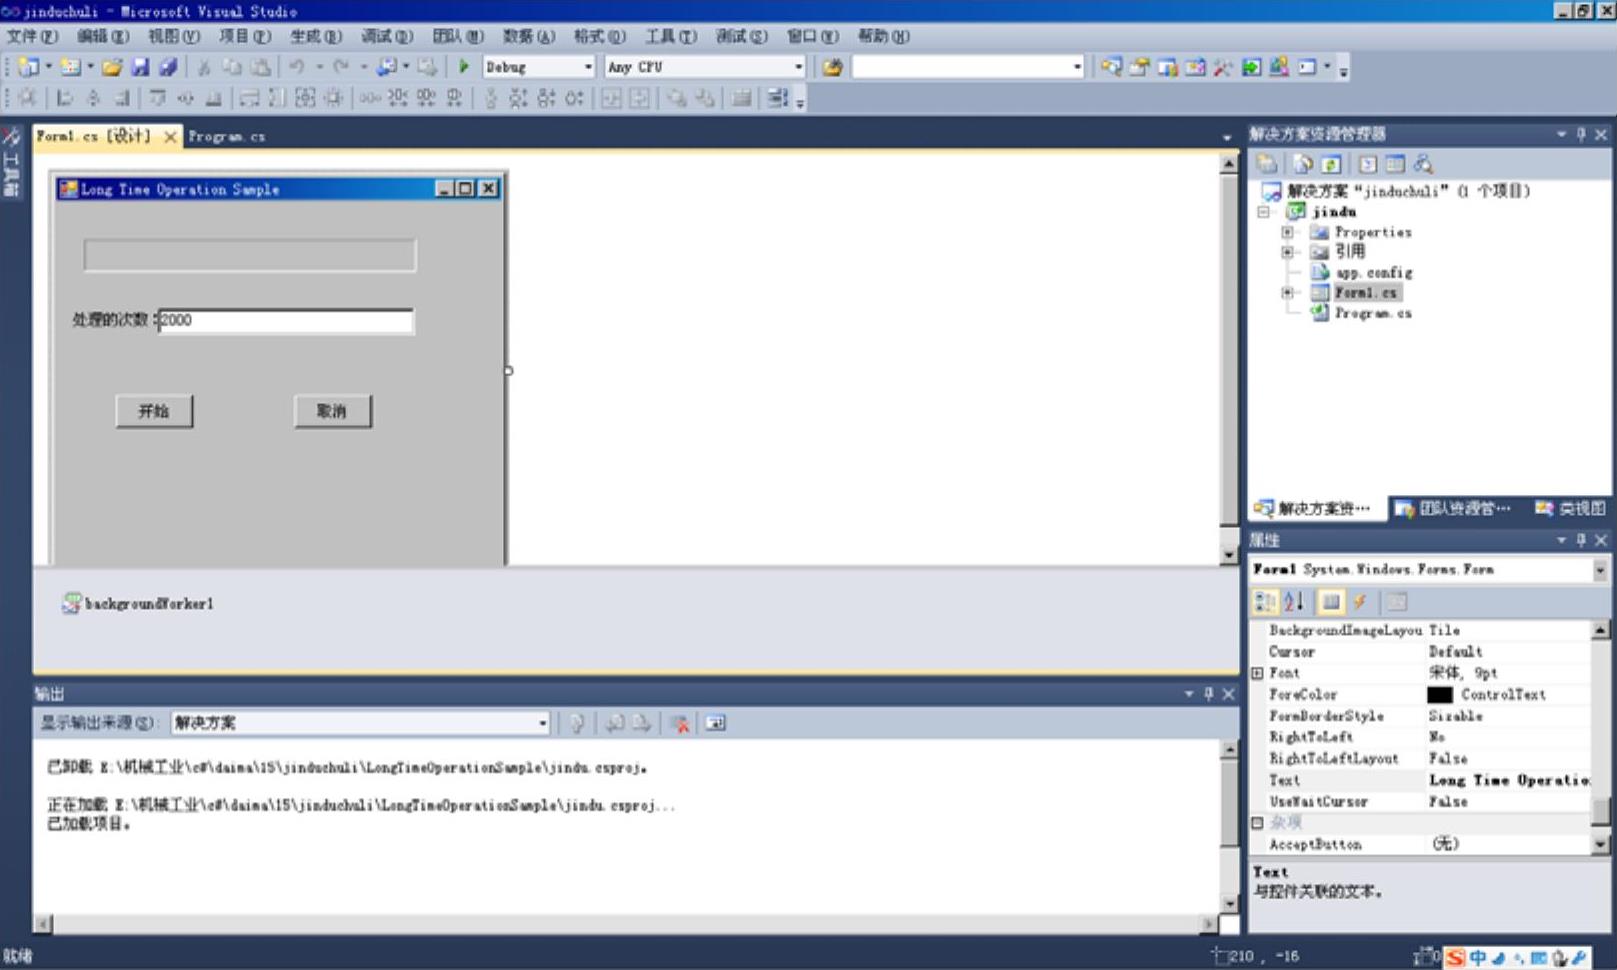This screenshot has height=970, width=1617.
Task: Switch to the Program.cs tab
Action: point(227,137)
